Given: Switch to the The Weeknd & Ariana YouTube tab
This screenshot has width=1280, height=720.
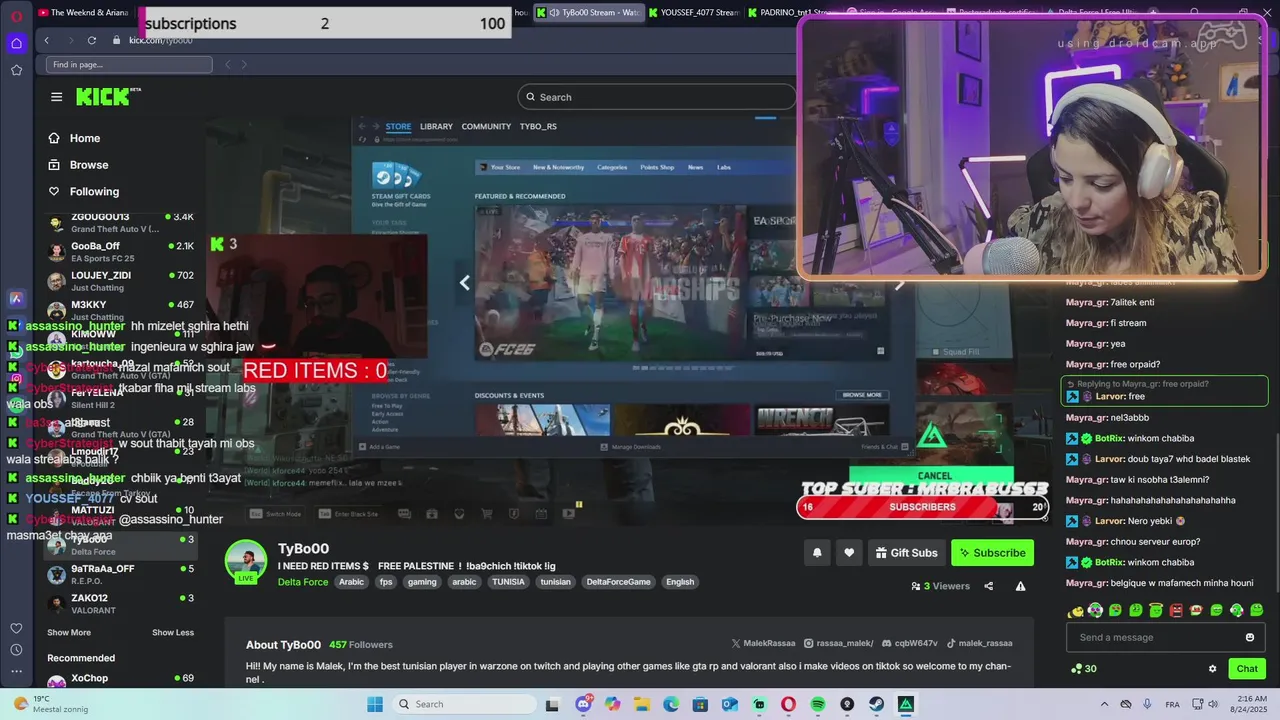Looking at the screenshot, I should click(x=86, y=13).
